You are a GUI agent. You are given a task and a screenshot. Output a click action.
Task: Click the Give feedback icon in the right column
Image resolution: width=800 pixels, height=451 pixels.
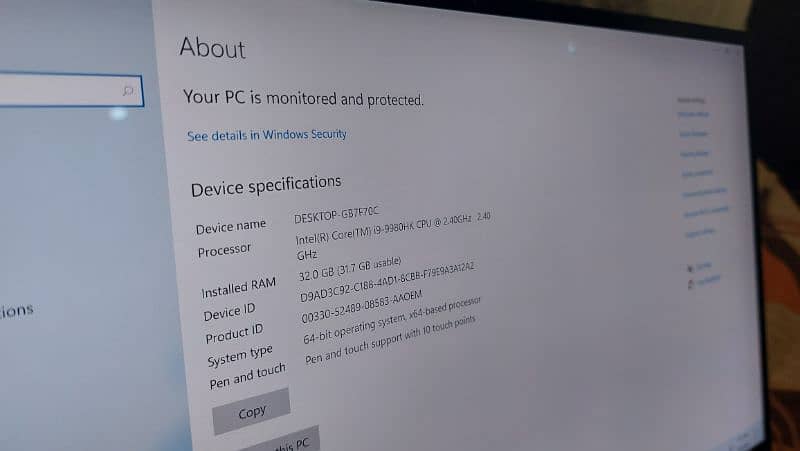tap(691, 284)
